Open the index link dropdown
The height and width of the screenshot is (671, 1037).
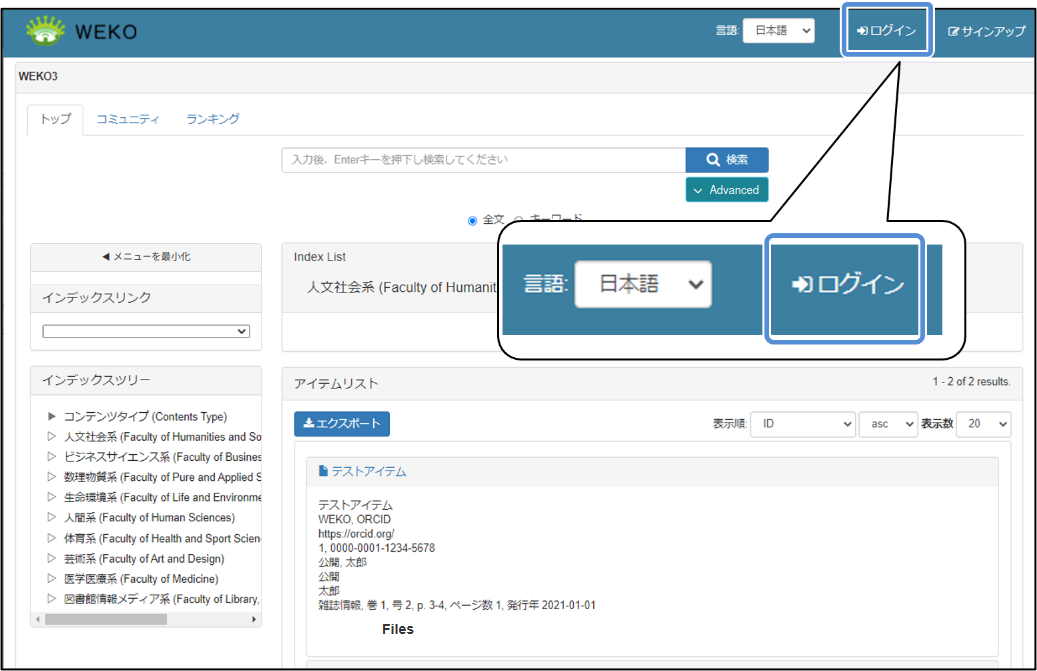(146, 331)
